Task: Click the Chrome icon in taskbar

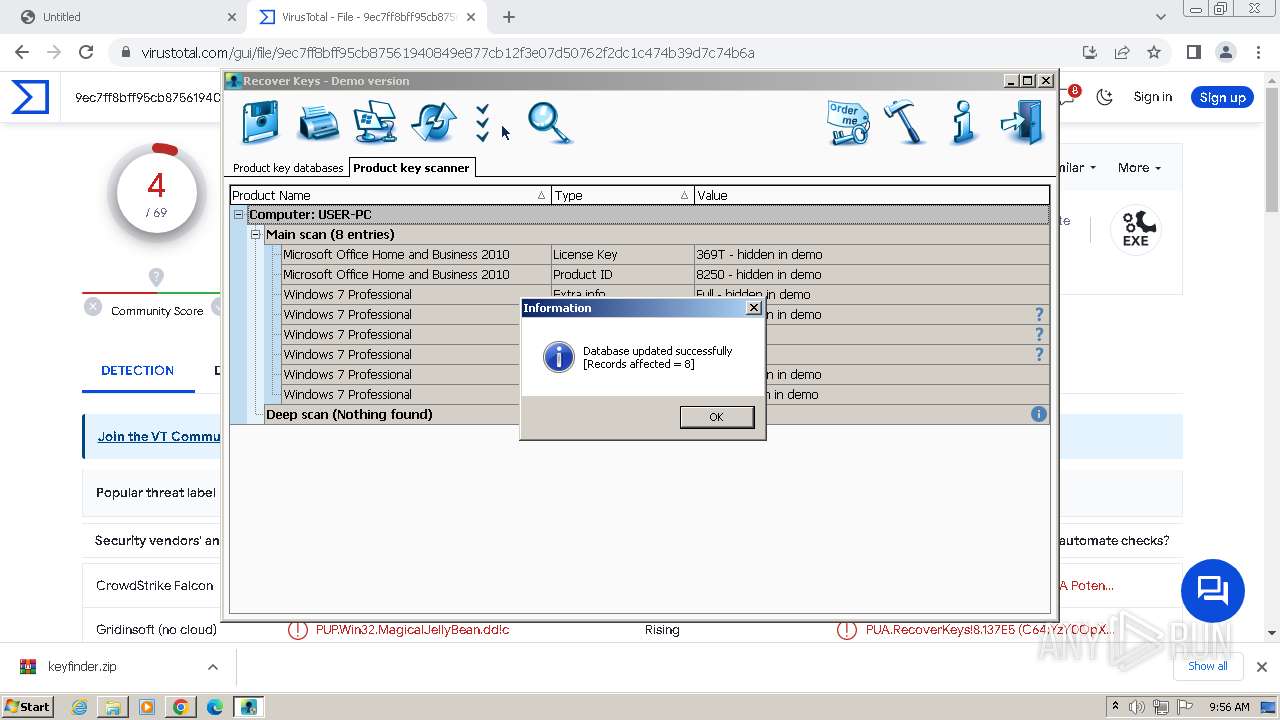Action: coord(180,707)
